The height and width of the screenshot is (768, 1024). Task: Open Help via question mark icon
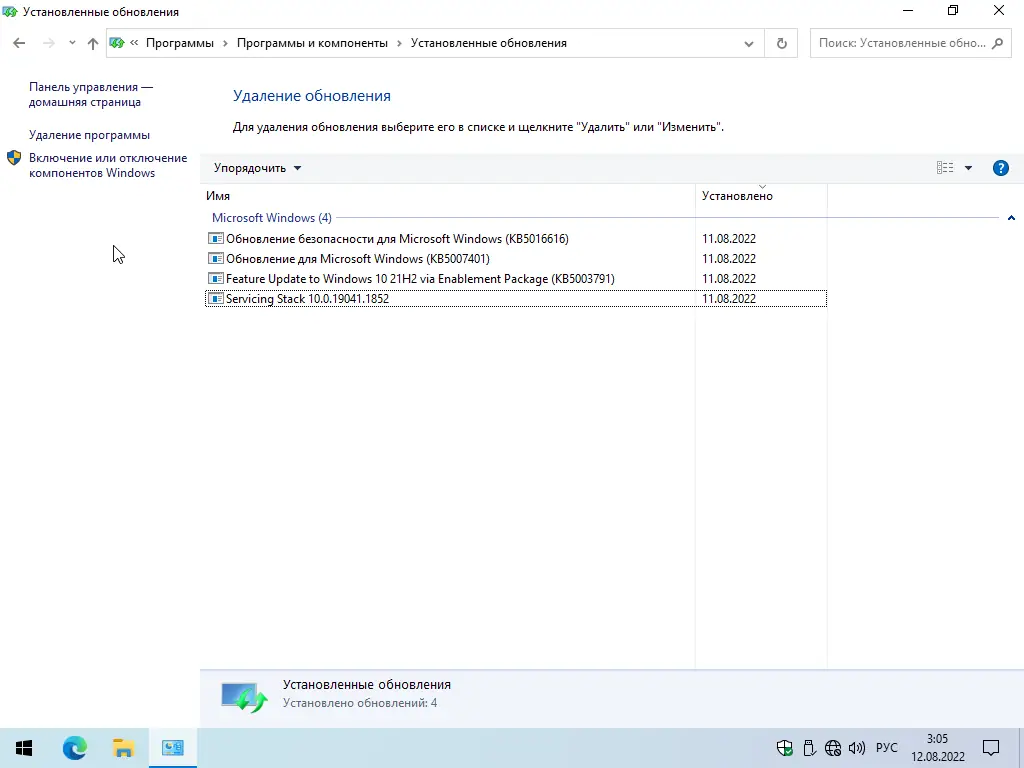coord(1000,168)
